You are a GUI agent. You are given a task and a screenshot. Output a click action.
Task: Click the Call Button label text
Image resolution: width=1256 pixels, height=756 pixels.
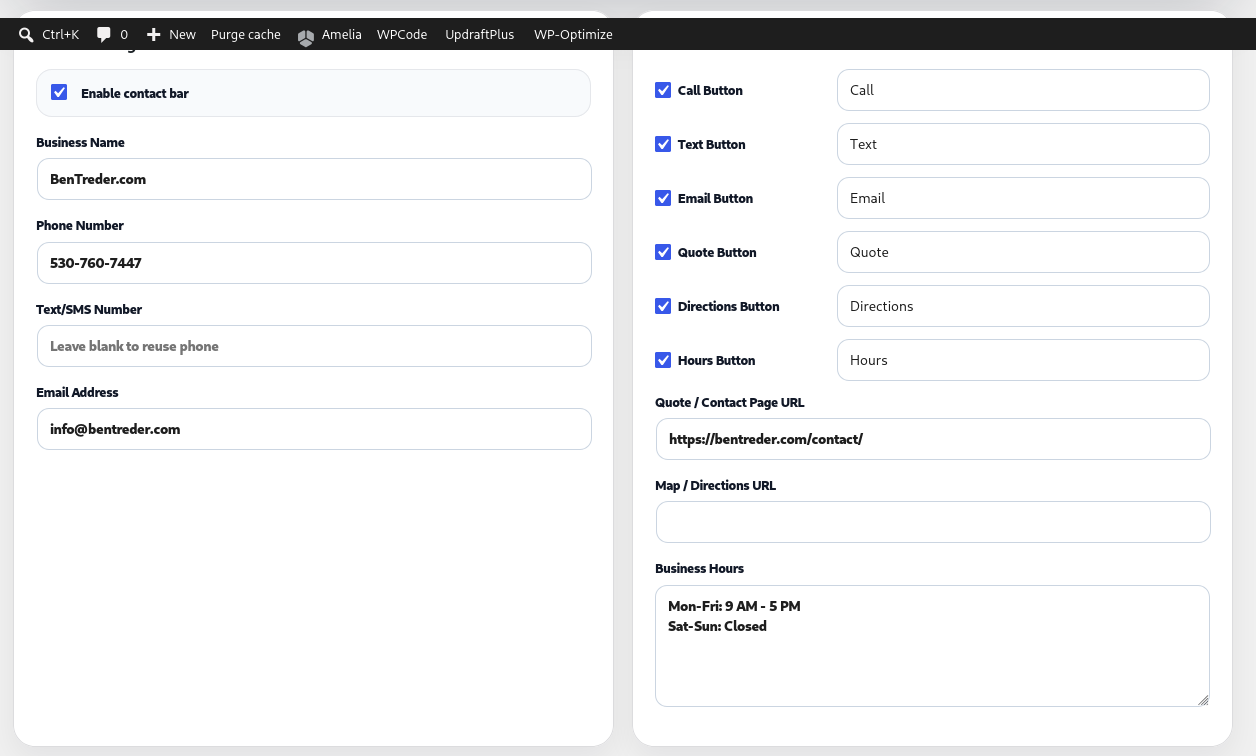[x=710, y=90]
